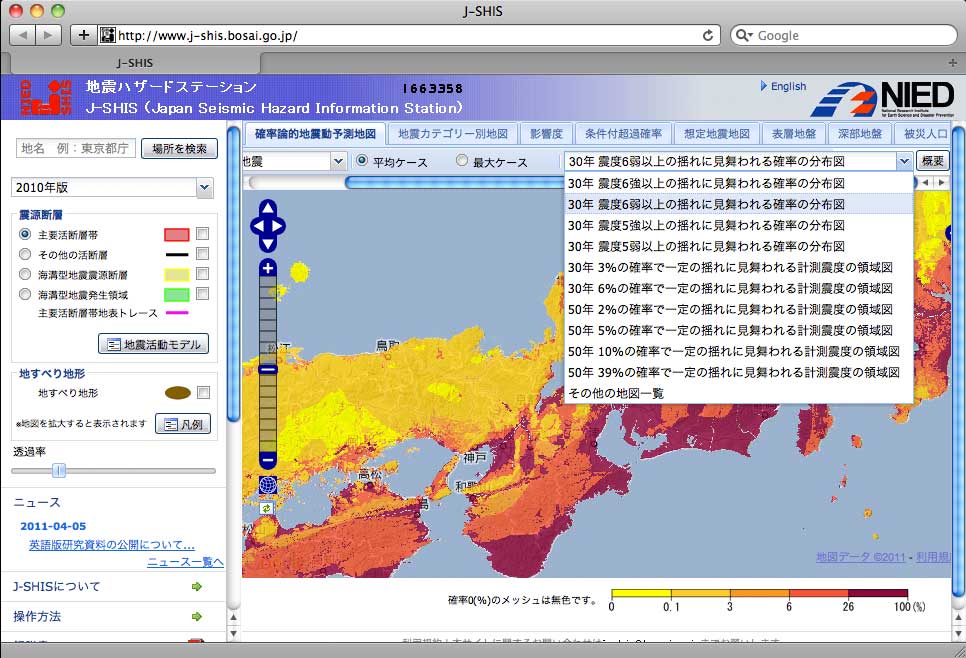This screenshot has width=966, height=658.
Task: Pan the map up with arrow
Action: click(267, 208)
